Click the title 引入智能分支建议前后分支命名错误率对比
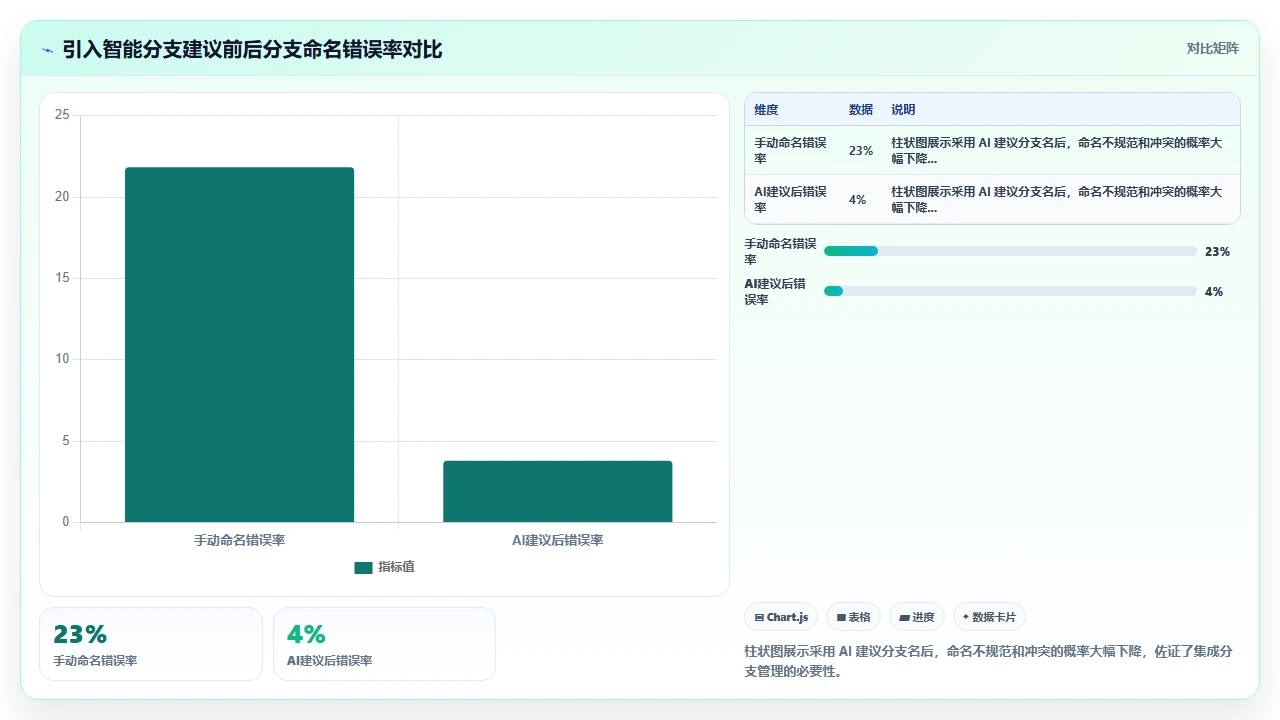Screen dimensions: 1280x720 pos(252,49)
